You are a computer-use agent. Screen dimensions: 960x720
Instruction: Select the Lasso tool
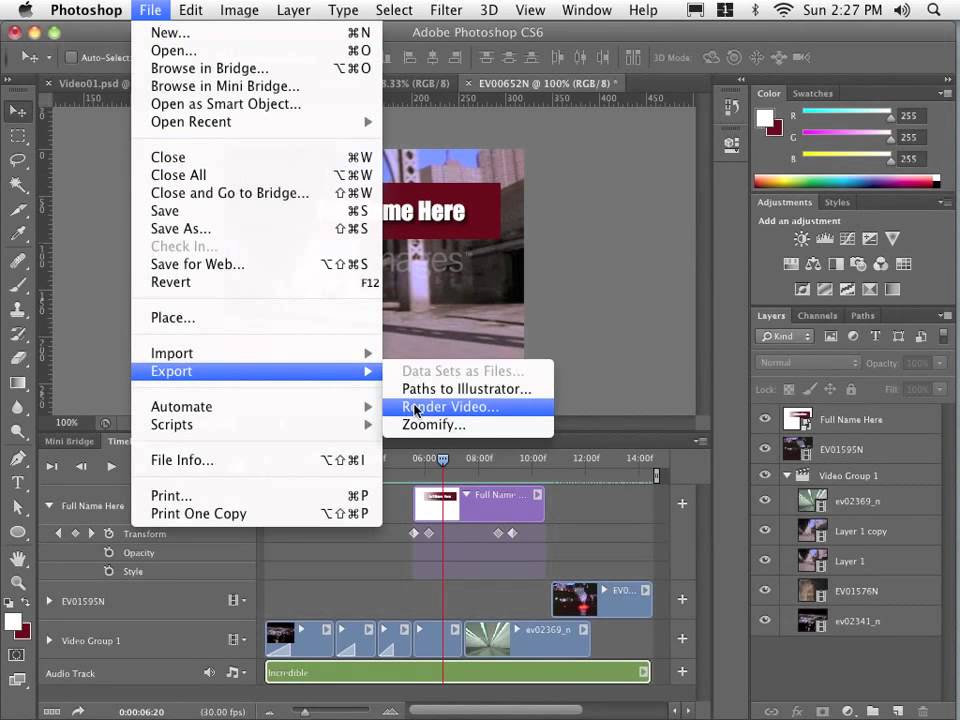[18, 160]
